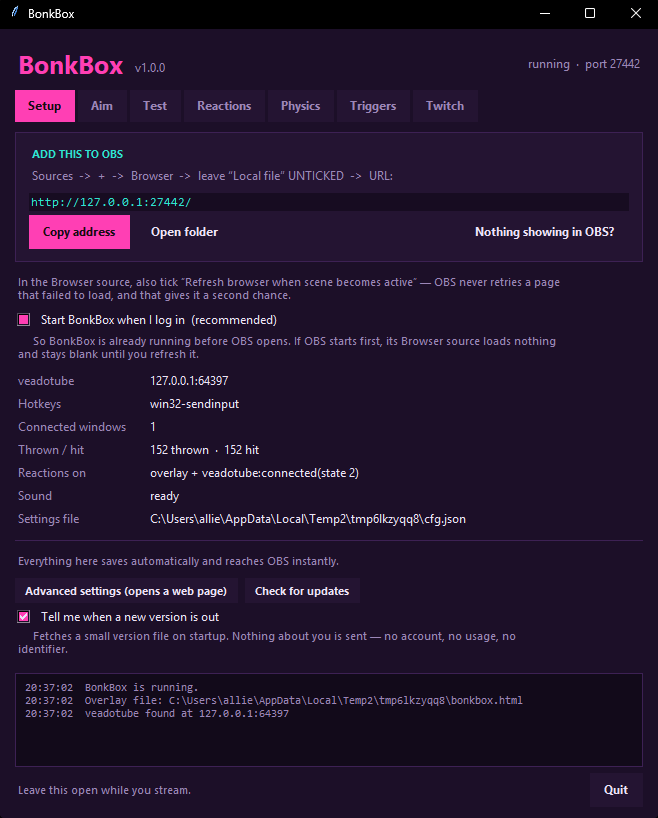This screenshot has height=818, width=658.
Task: Open Advanced settings web page
Action: [126, 591]
